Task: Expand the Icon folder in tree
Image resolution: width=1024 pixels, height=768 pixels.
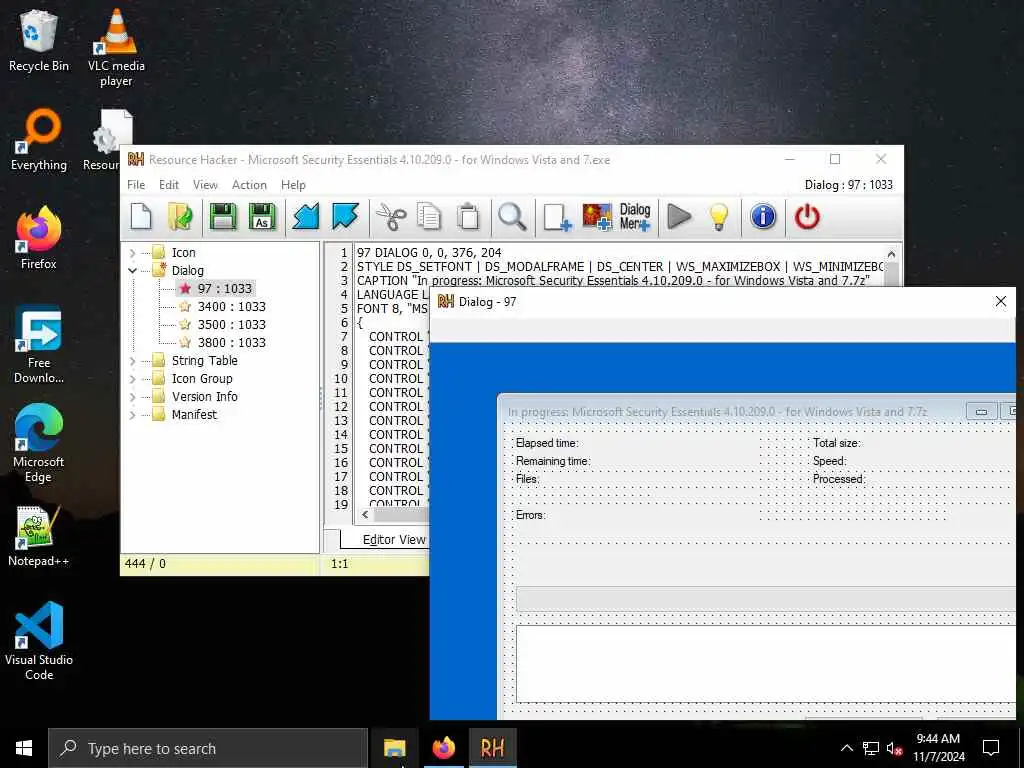Action: [133, 253]
